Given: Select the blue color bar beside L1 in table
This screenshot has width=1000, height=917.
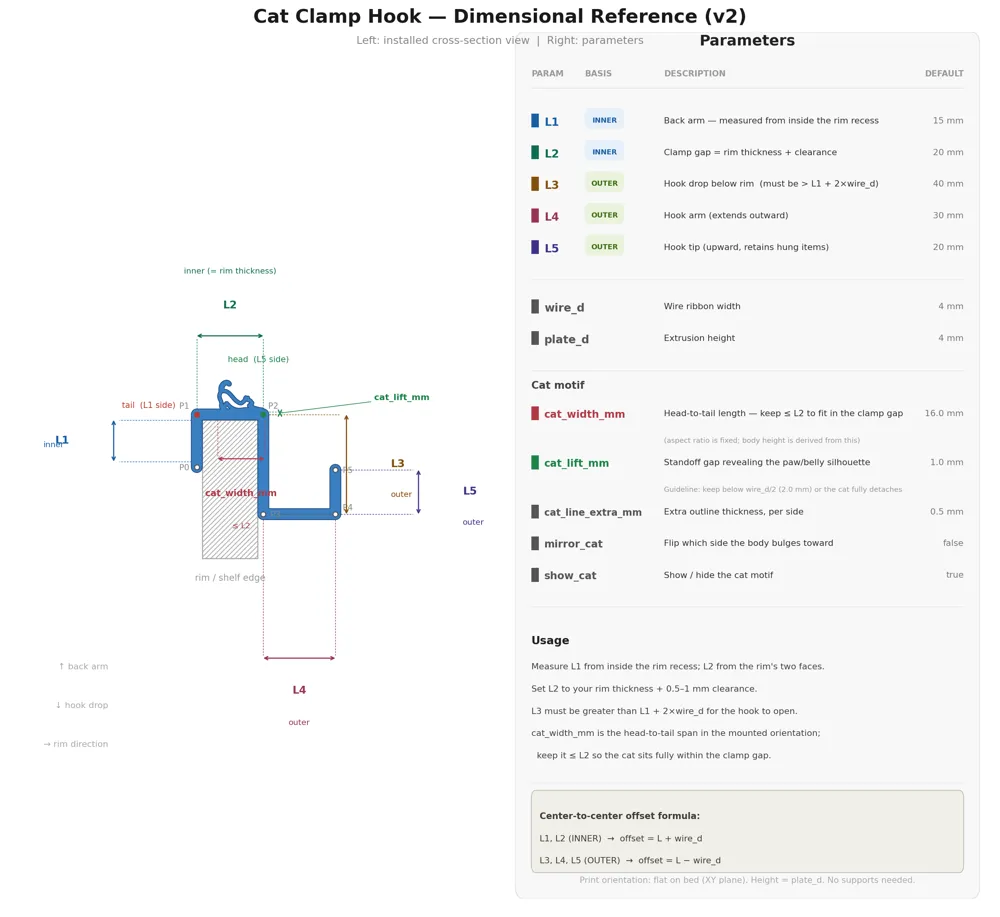Looking at the screenshot, I should coord(535,121).
